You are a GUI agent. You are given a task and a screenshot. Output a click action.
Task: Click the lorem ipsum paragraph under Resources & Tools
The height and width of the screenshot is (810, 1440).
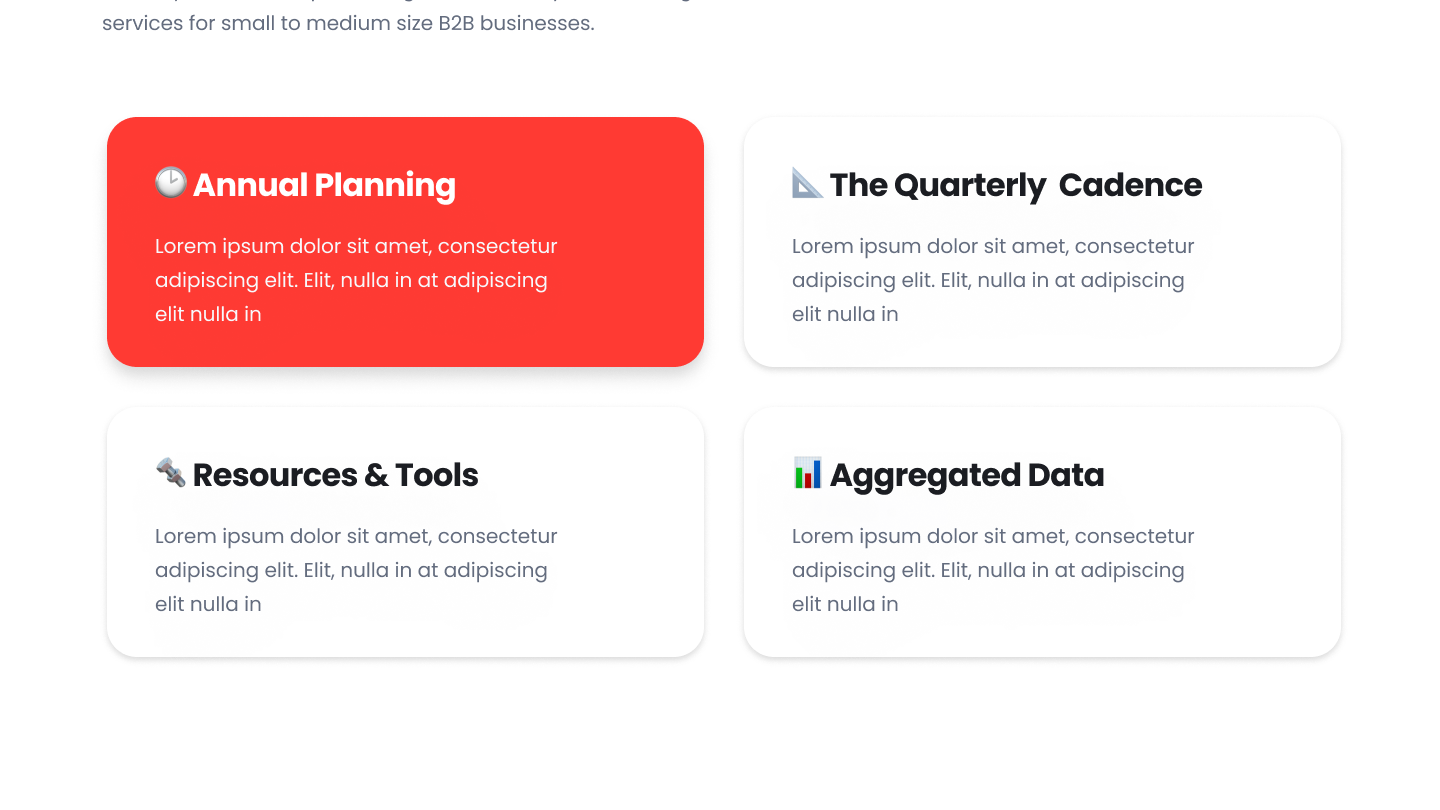[x=356, y=570]
